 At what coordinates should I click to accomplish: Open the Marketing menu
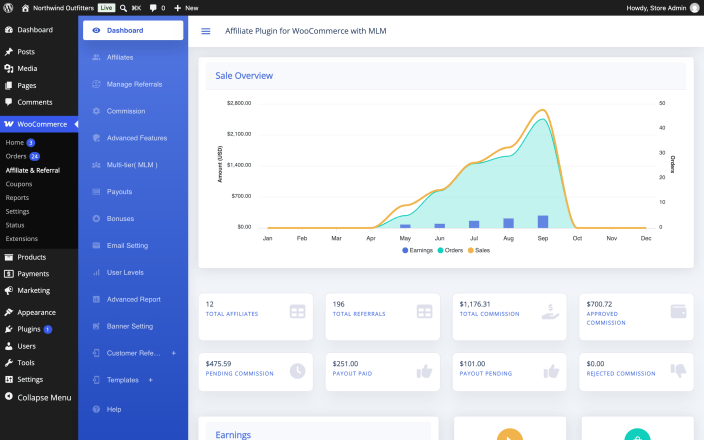(39, 290)
